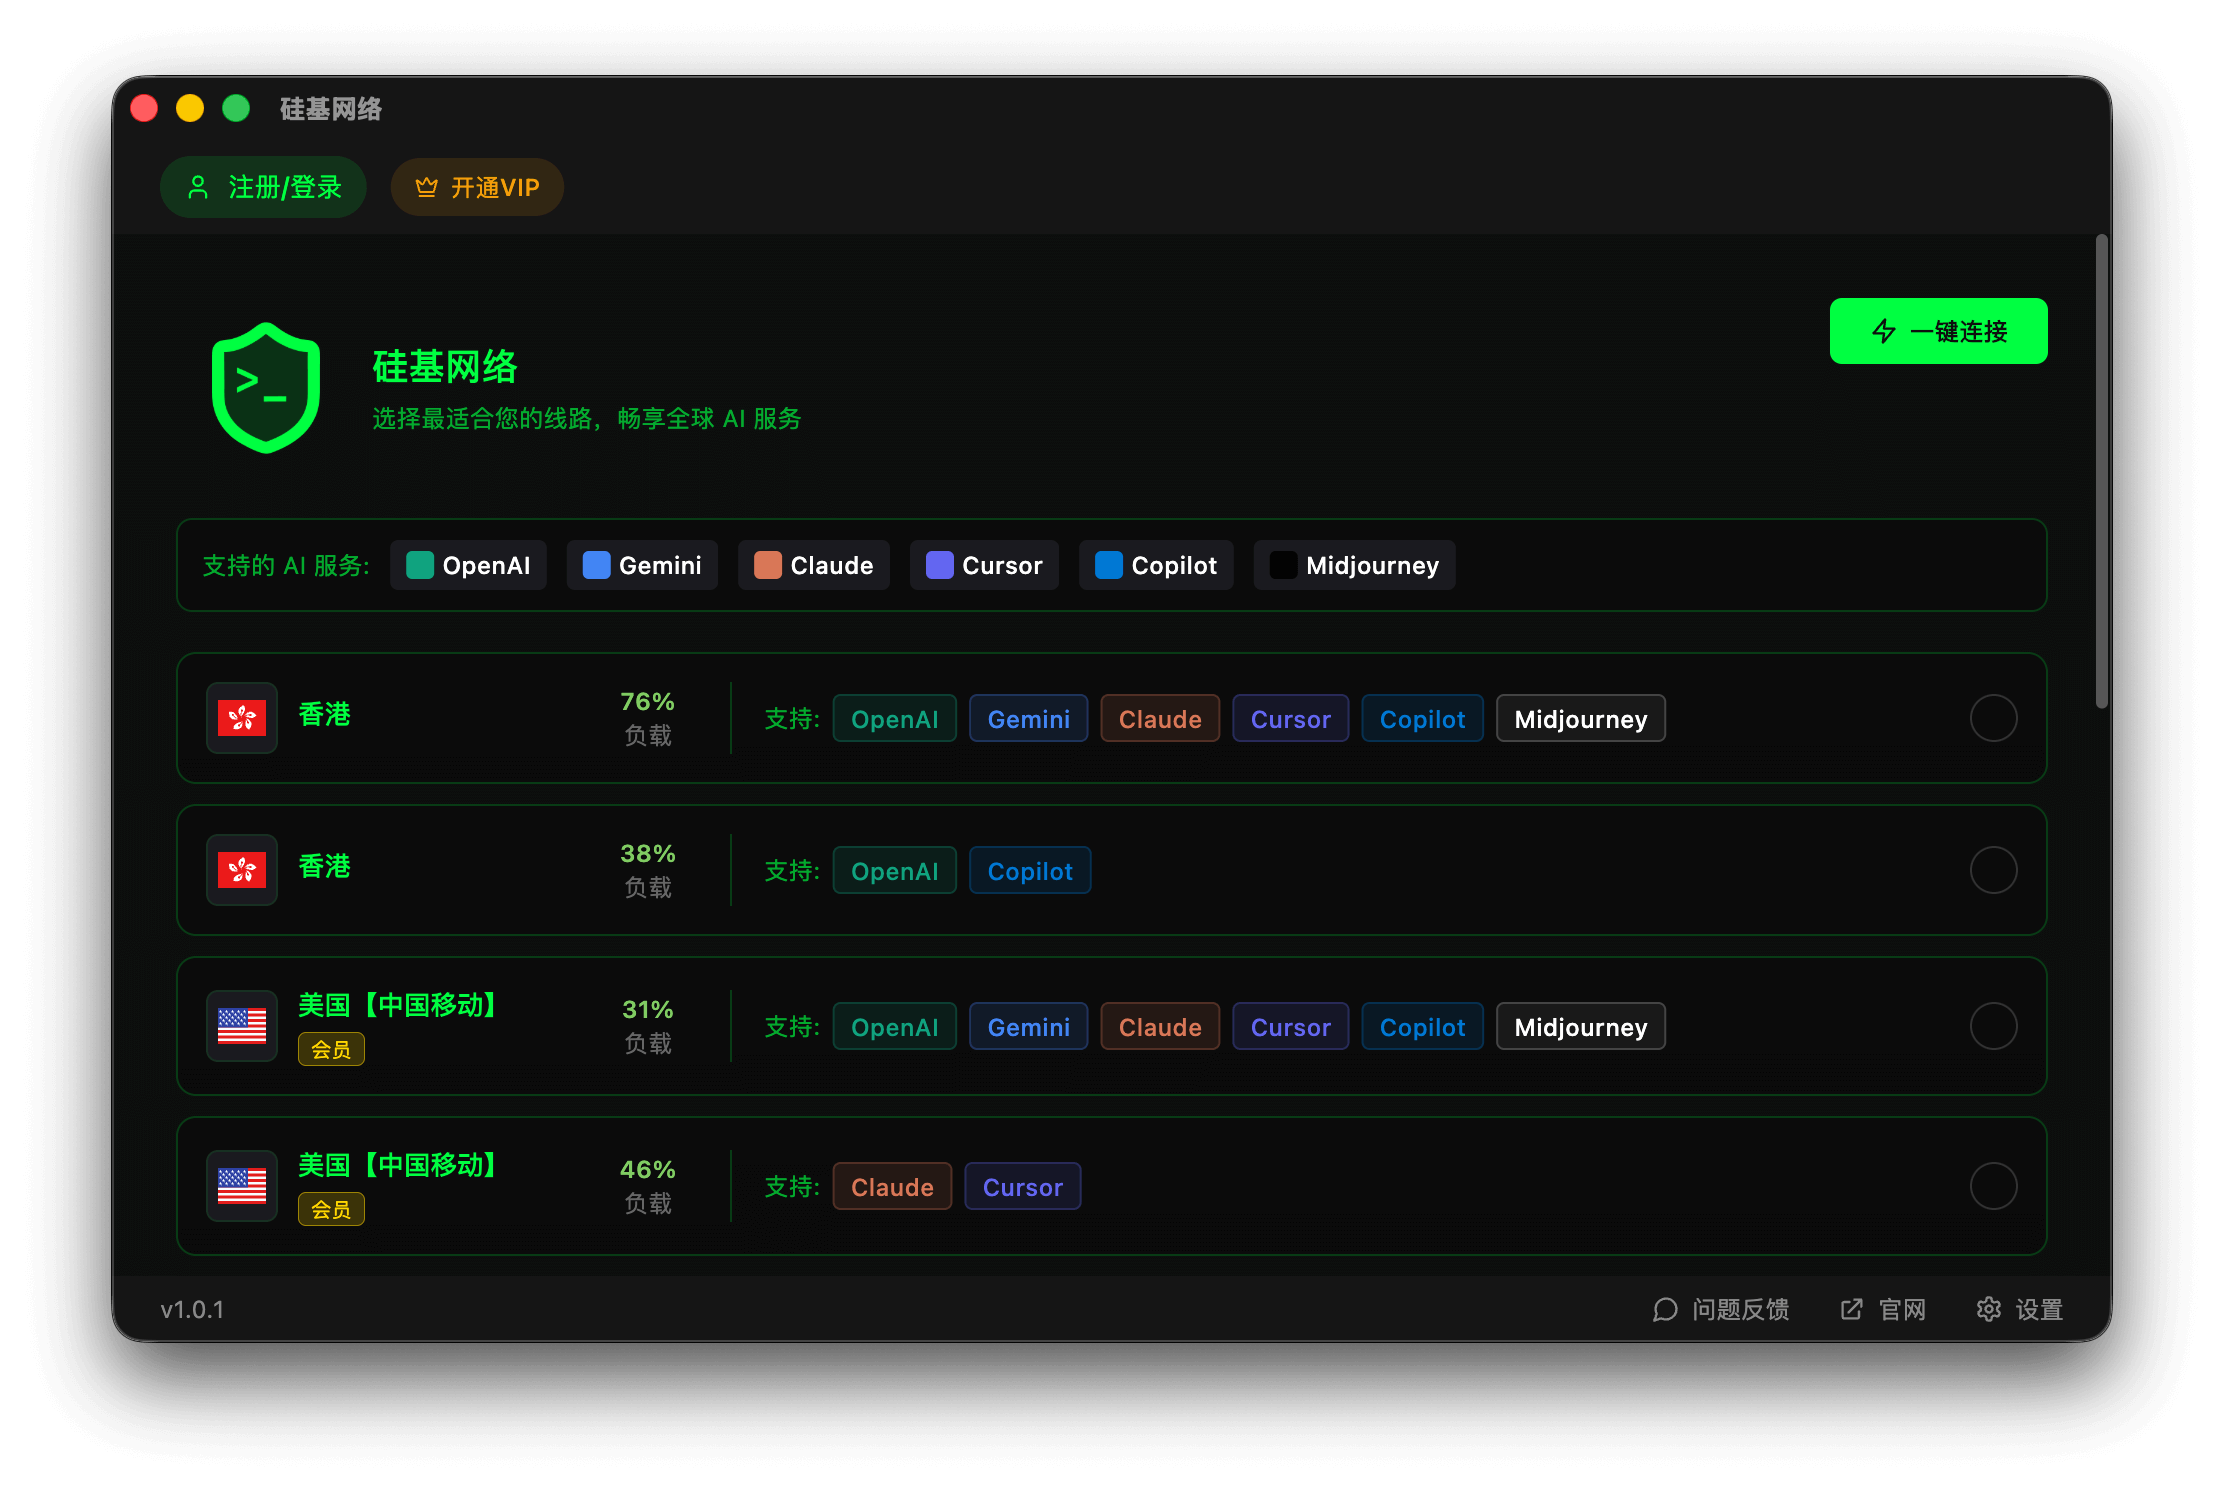Click the US flag icon on 美国【中国移动】

(x=241, y=1026)
